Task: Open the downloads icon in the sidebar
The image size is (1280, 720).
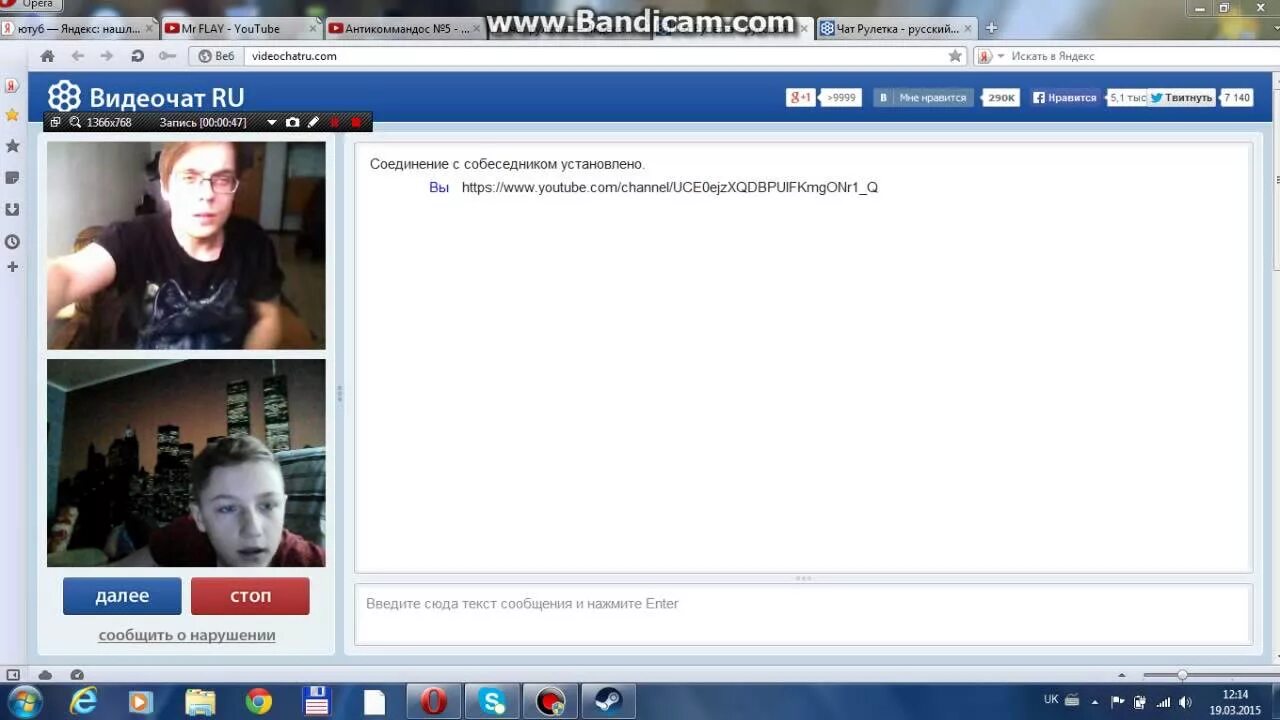Action: 12,209
